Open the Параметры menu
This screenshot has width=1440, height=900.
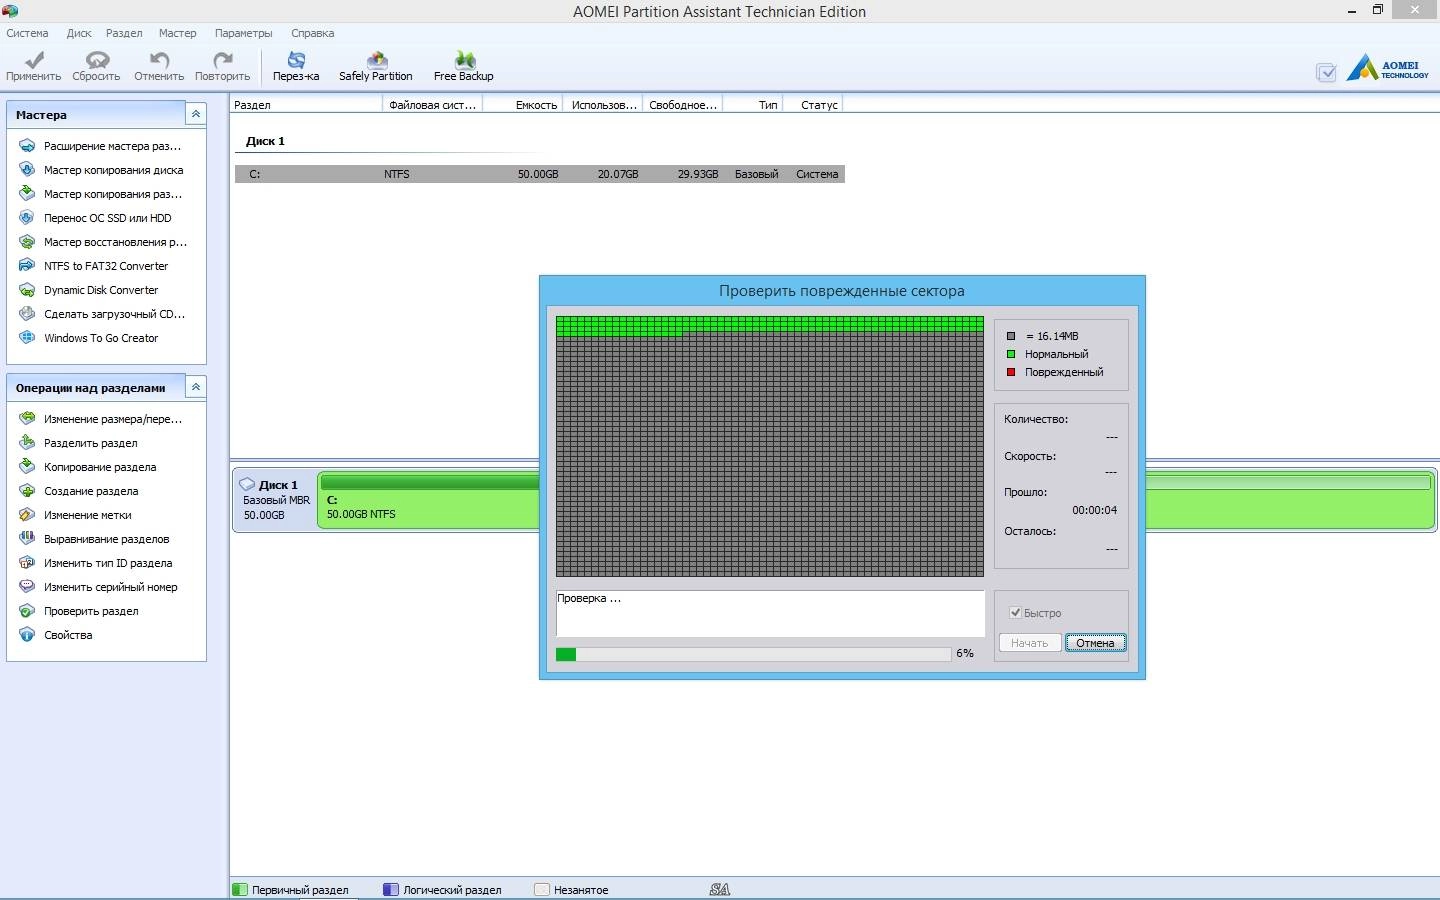[243, 33]
